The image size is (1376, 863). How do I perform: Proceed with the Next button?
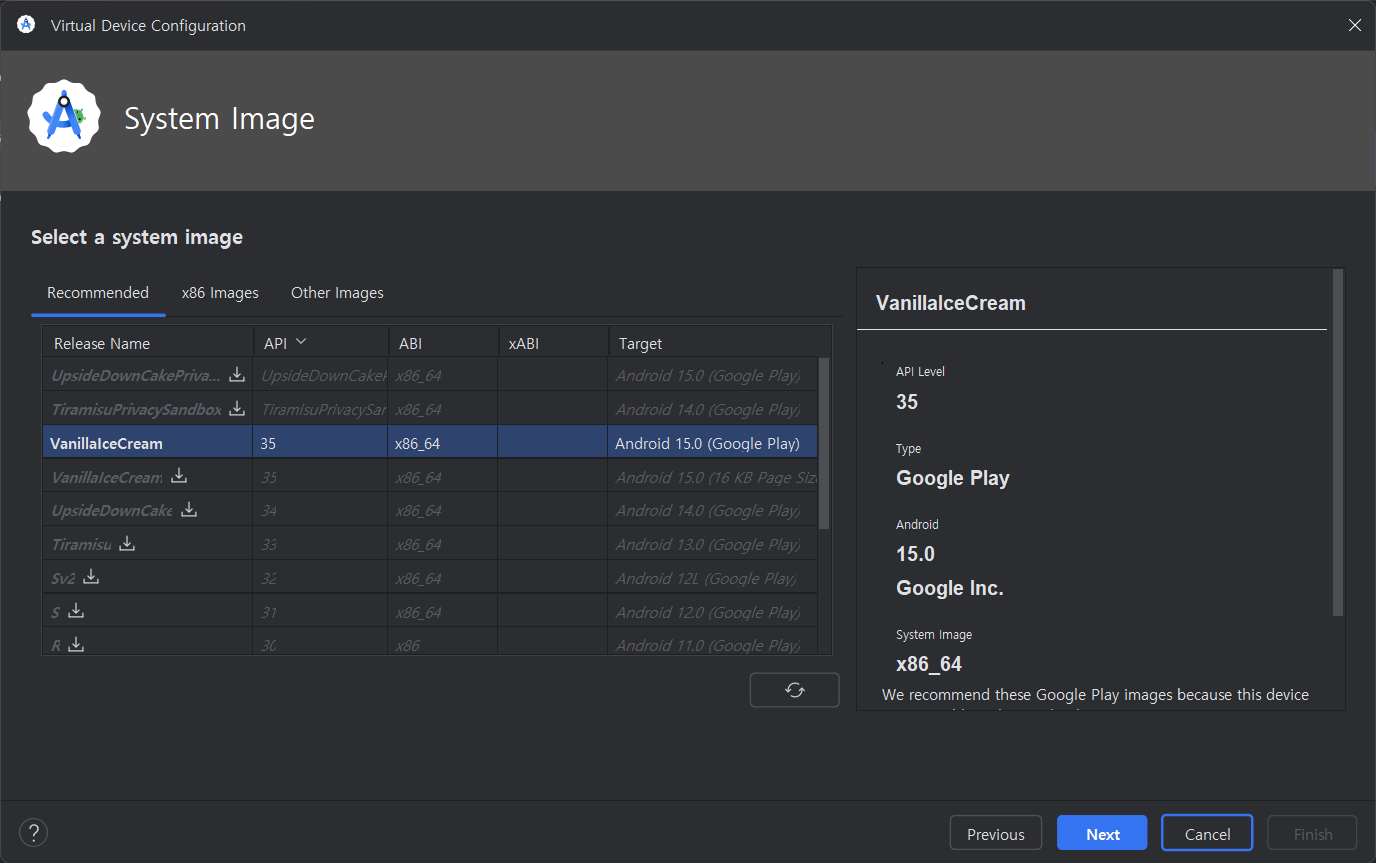tap(1103, 834)
